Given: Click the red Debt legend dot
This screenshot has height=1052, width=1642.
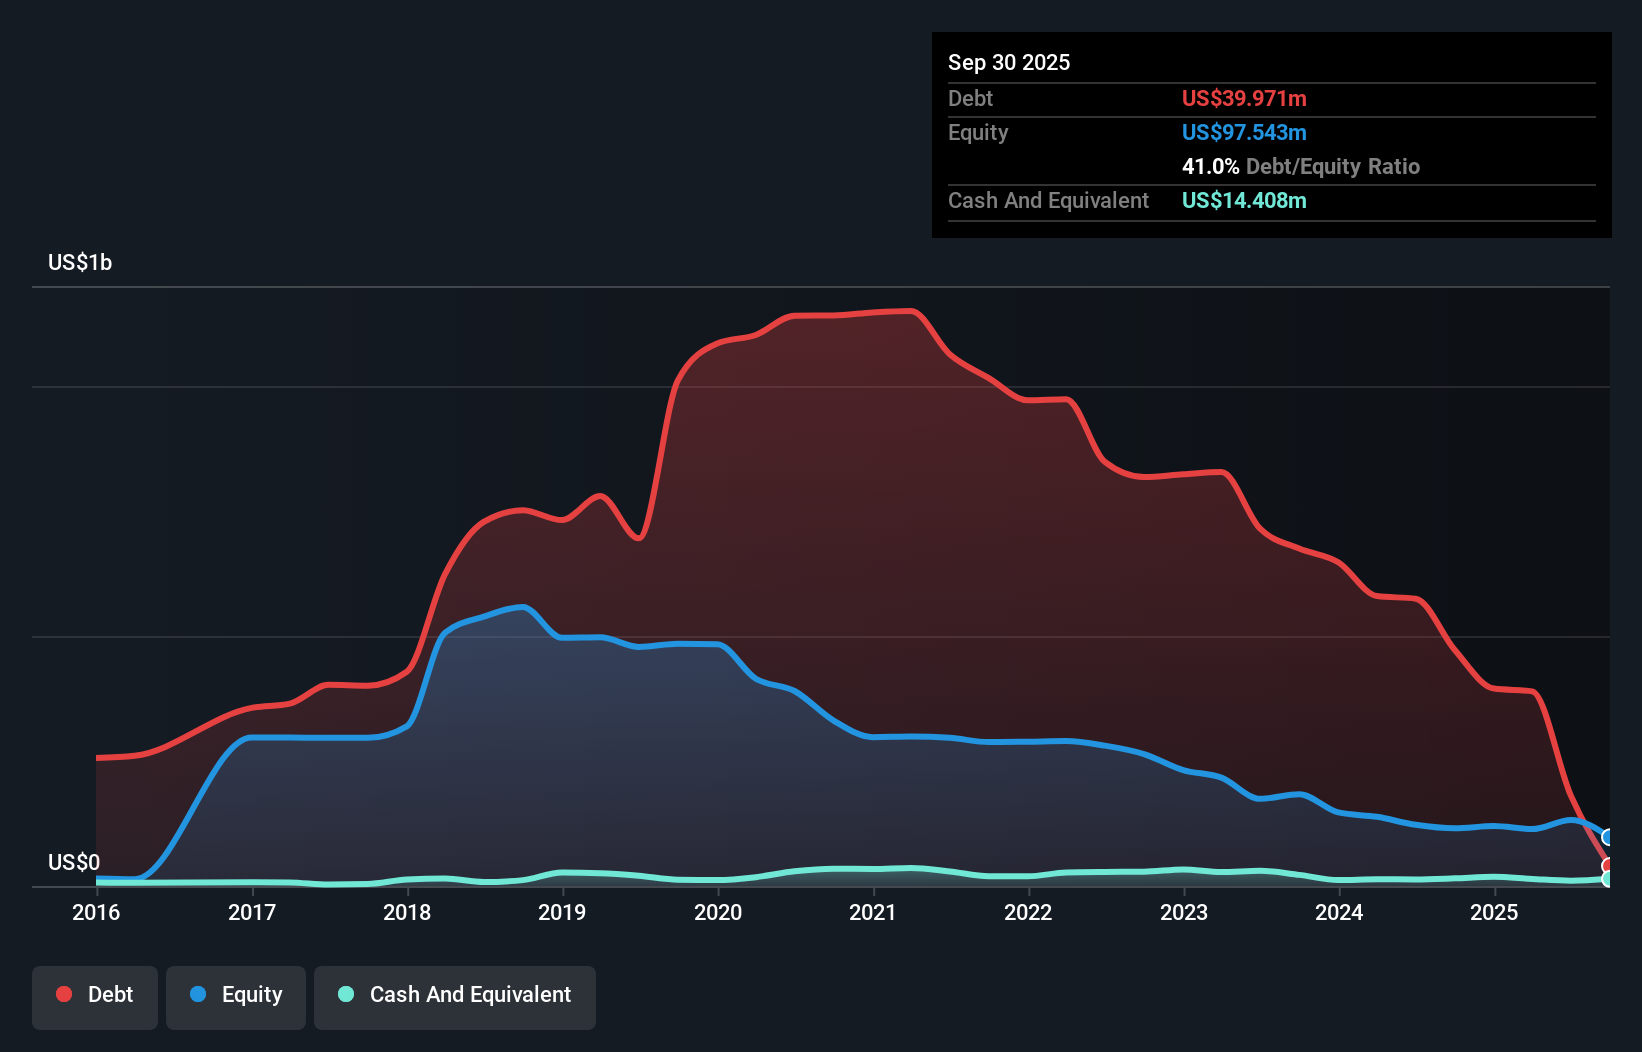Looking at the screenshot, I should (63, 994).
